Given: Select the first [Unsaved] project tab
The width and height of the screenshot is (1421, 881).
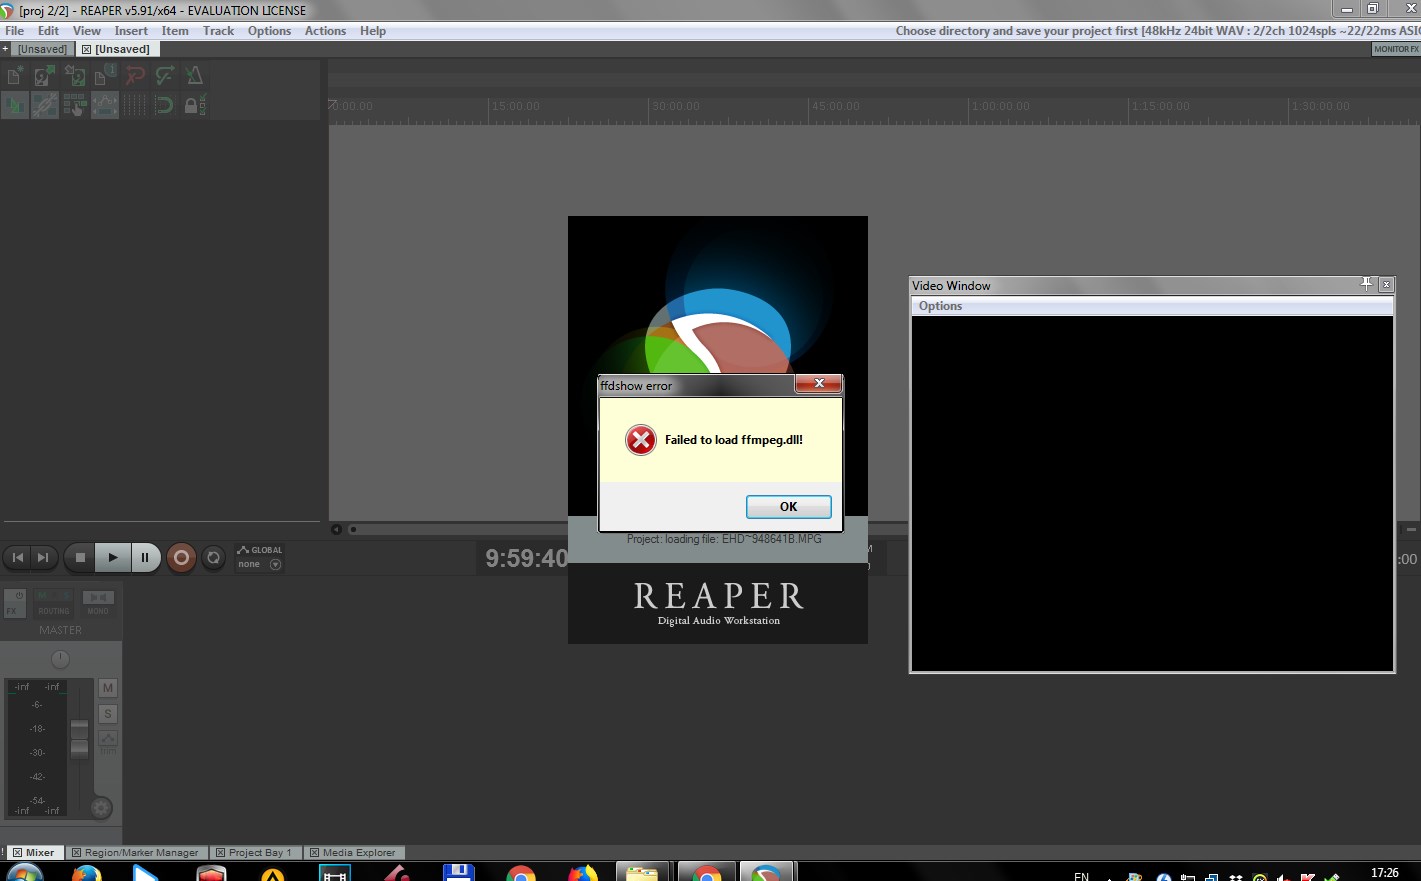Looking at the screenshot, I should point(42,49).
